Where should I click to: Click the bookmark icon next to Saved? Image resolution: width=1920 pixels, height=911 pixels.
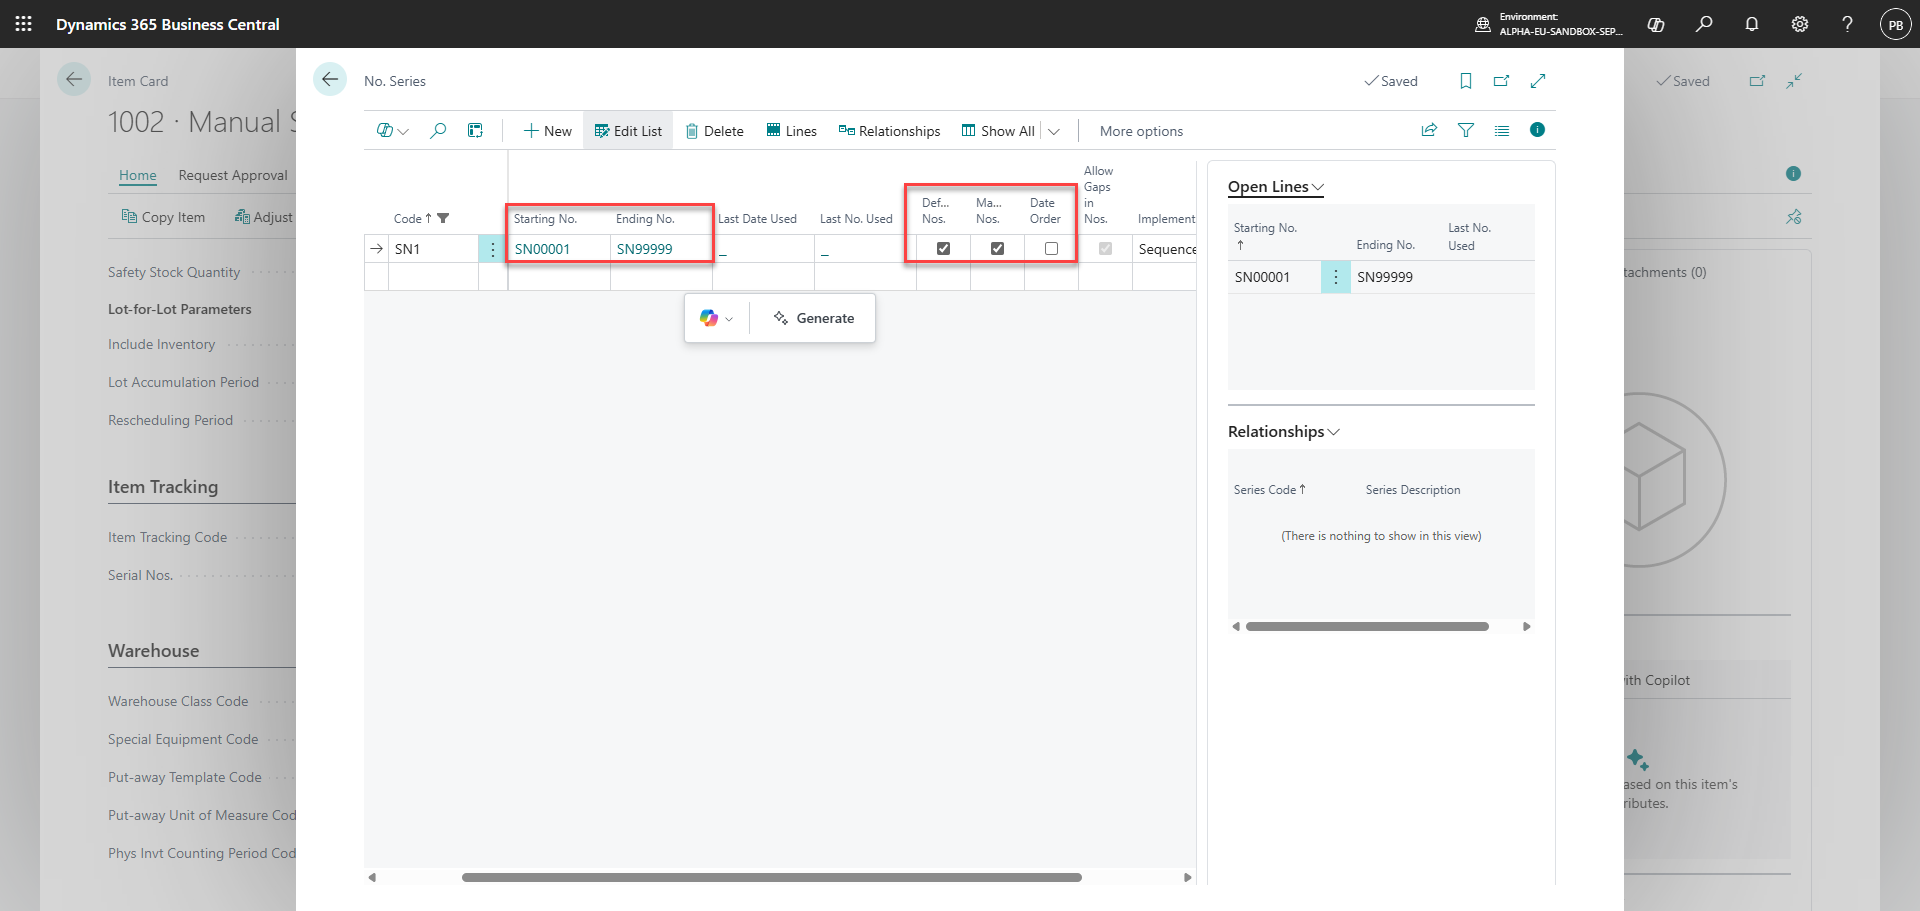(x=1466, y=81)
